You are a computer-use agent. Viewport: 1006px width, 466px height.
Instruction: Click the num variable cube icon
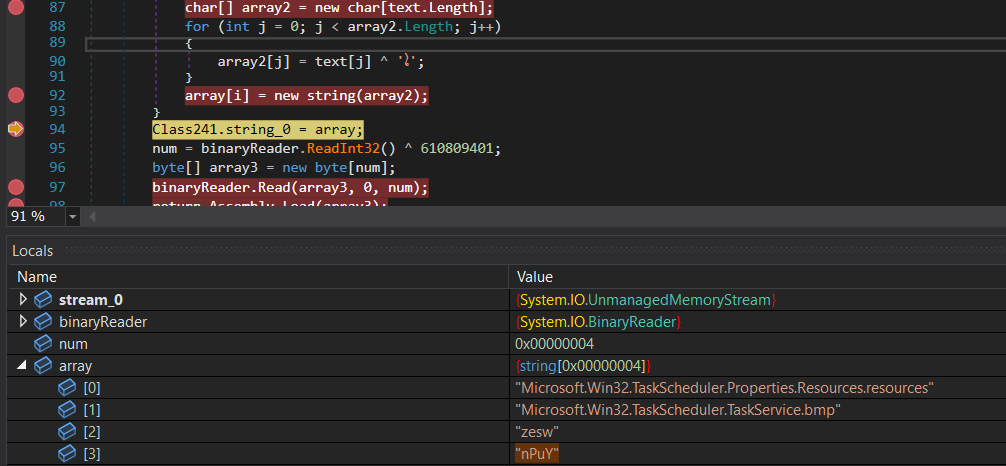(x=43, y=343)
